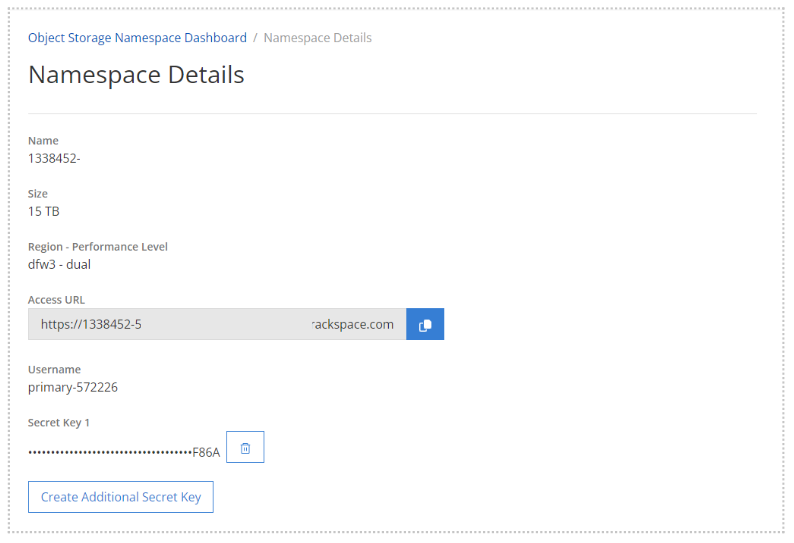Delete Secret Key 1 with trash icon
The height and width of the screenshot is (543, 794).
pyautogui.click(x=245, y=447)
